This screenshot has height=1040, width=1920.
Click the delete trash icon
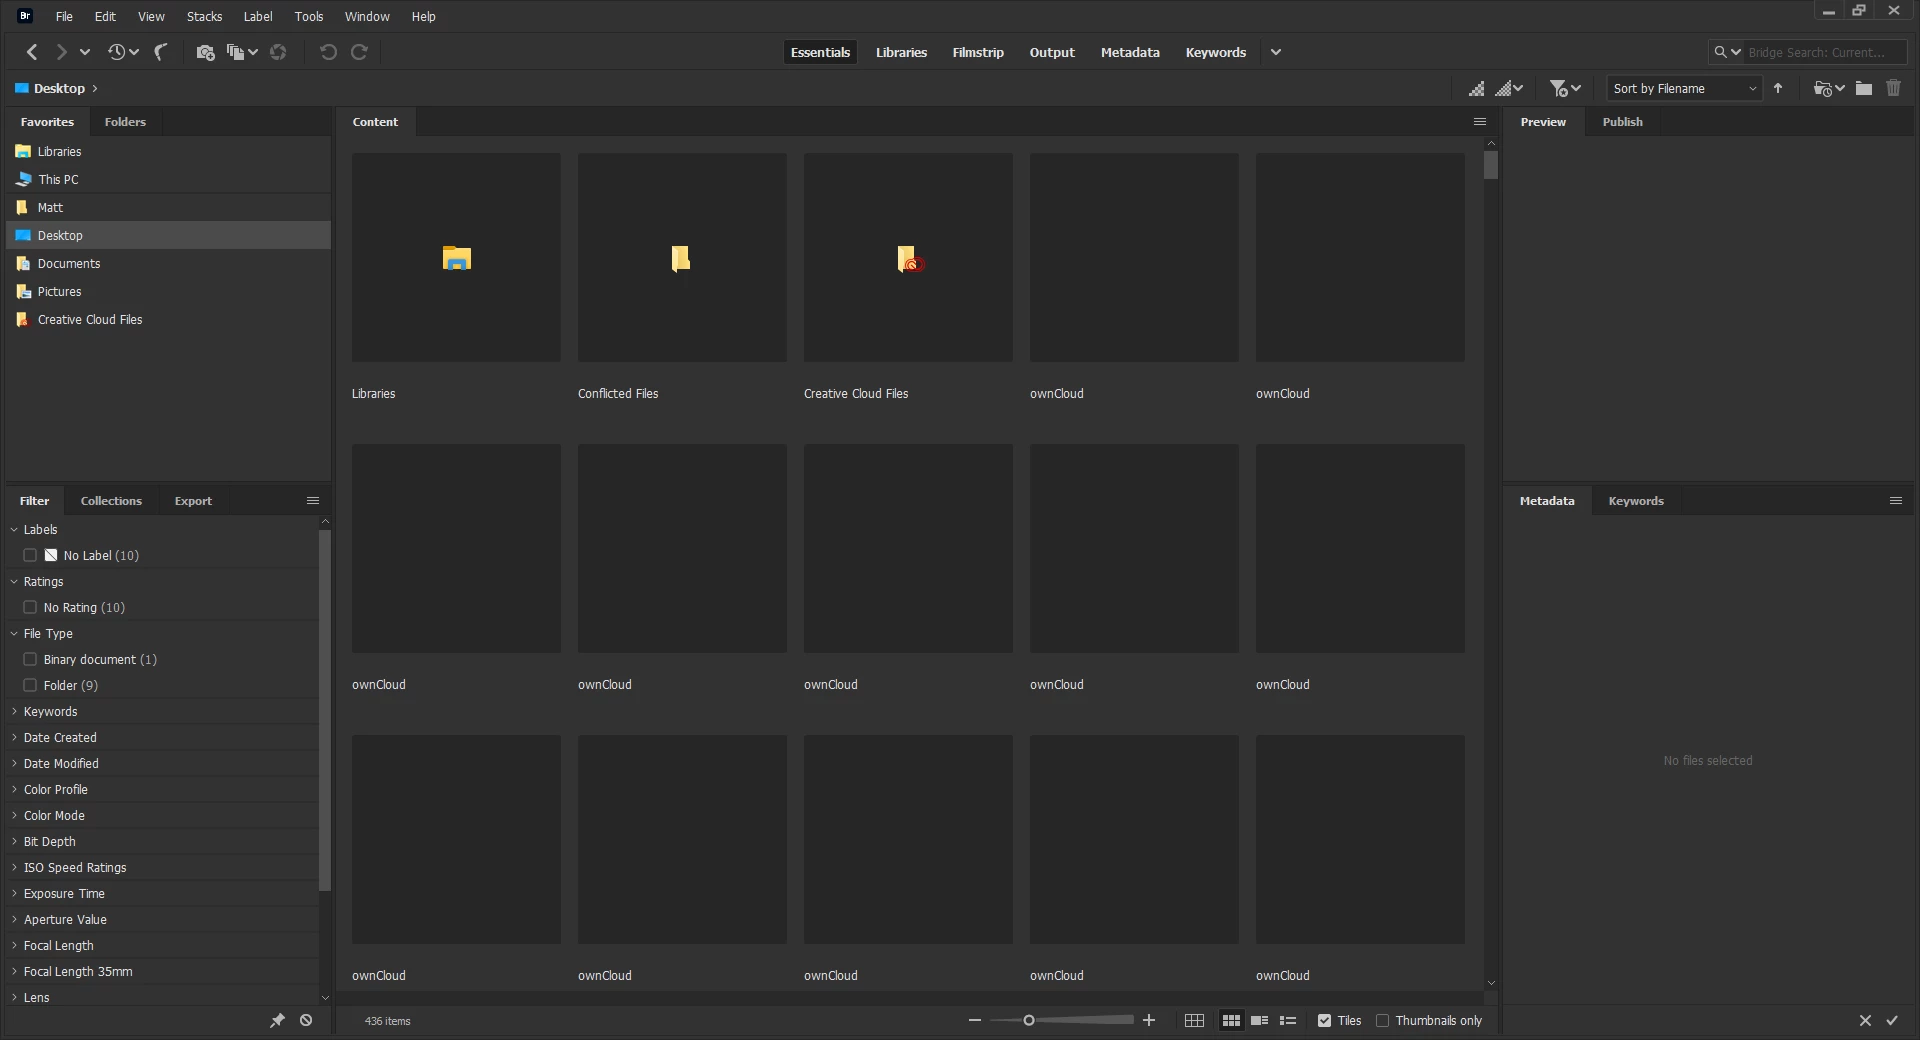(1893, 88)
